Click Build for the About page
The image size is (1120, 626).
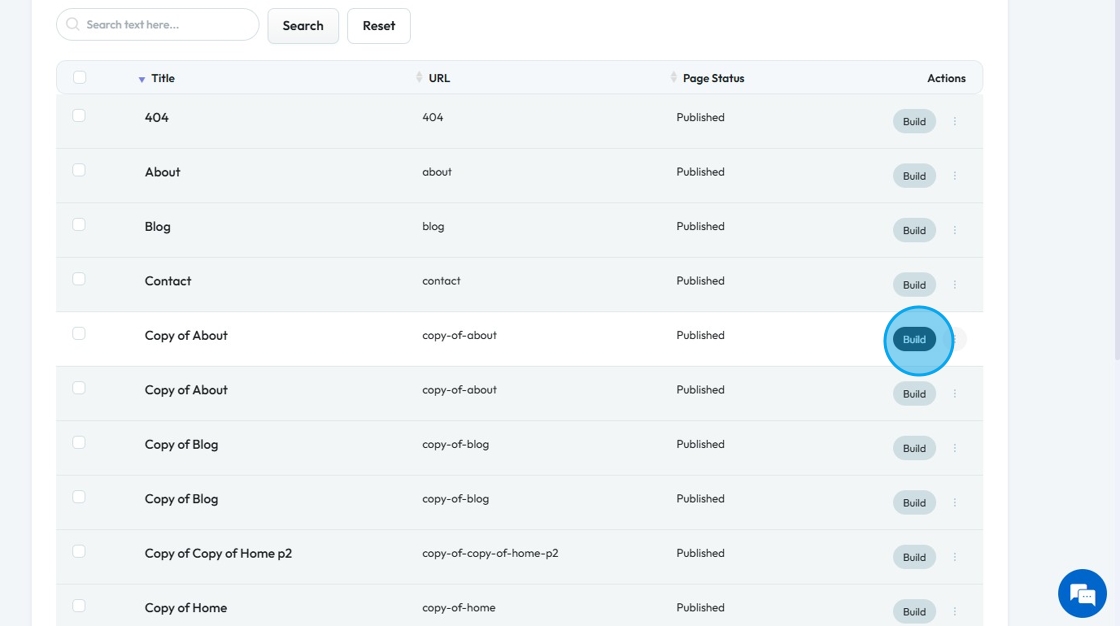tap(914, 176)
